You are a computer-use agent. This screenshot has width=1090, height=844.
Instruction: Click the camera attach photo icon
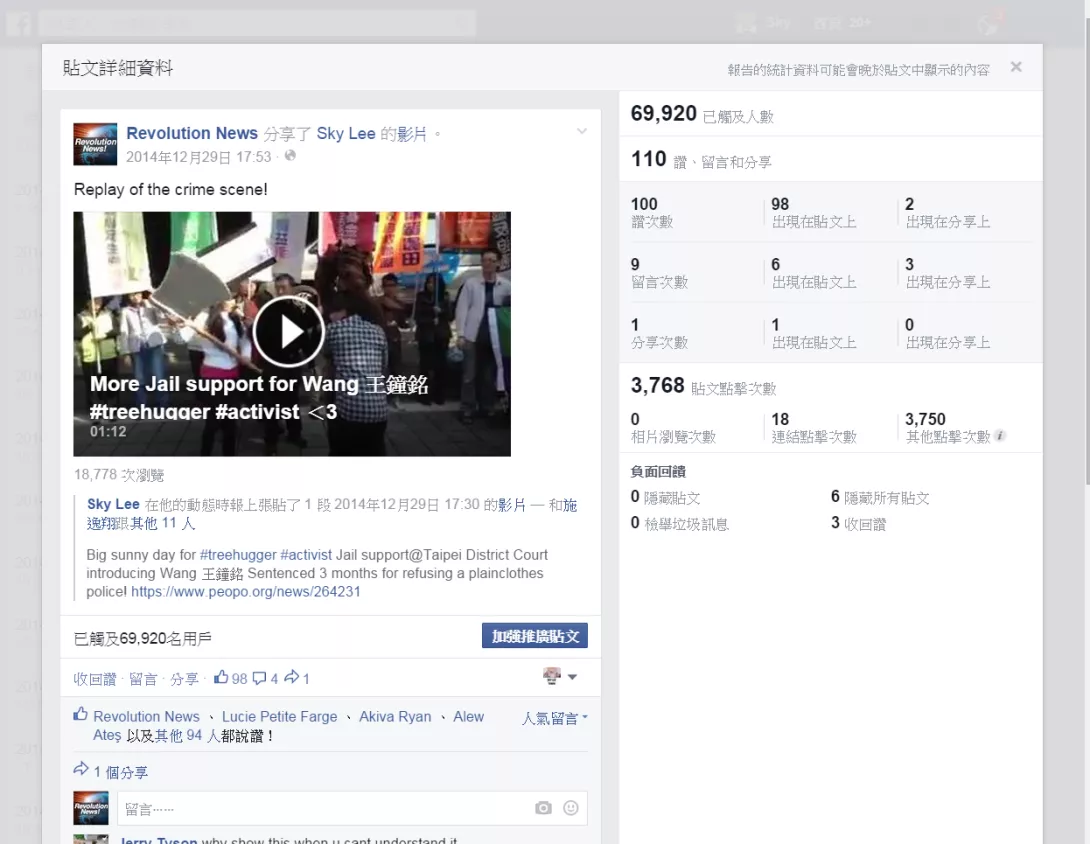[544, 808]
